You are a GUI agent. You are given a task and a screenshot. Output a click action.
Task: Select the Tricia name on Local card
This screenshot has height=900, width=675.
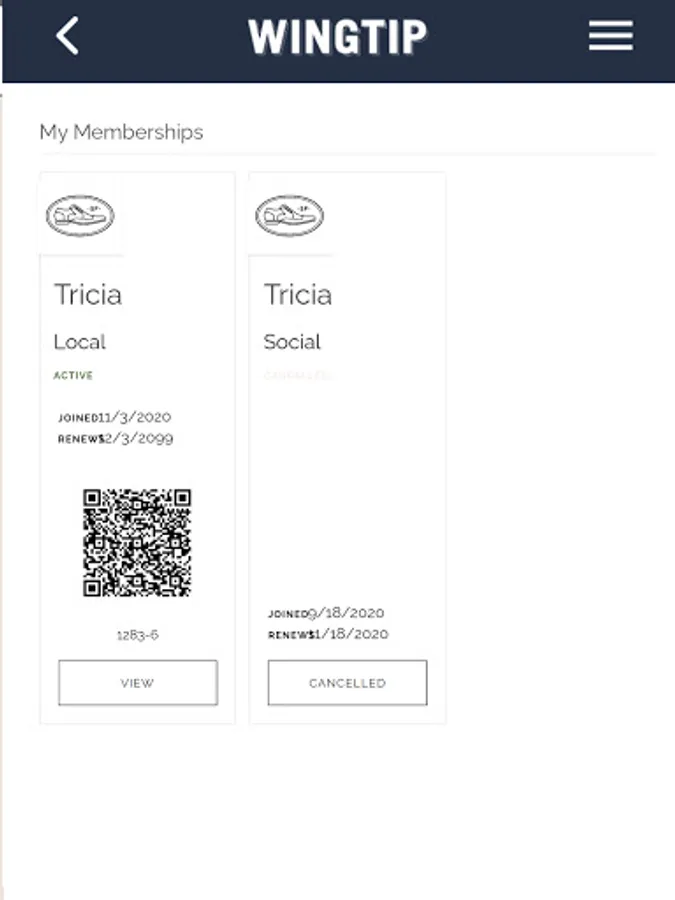tap(88, 295)
